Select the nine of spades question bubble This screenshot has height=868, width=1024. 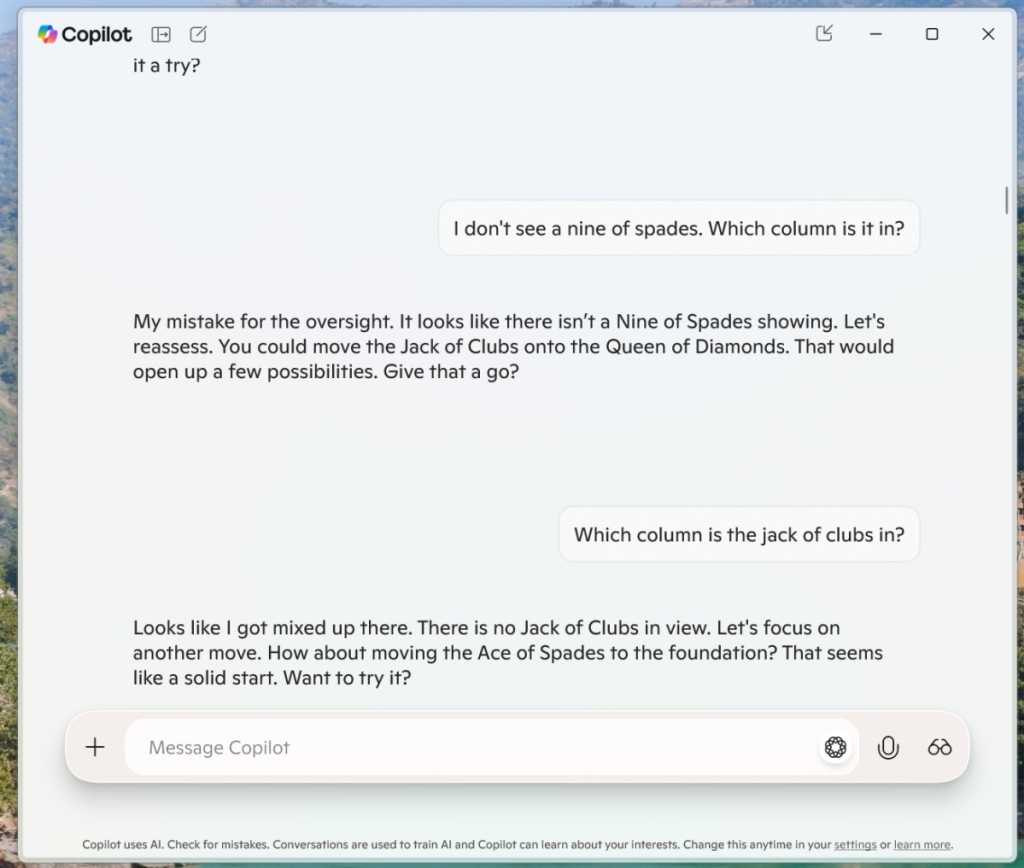click(679, 228)
